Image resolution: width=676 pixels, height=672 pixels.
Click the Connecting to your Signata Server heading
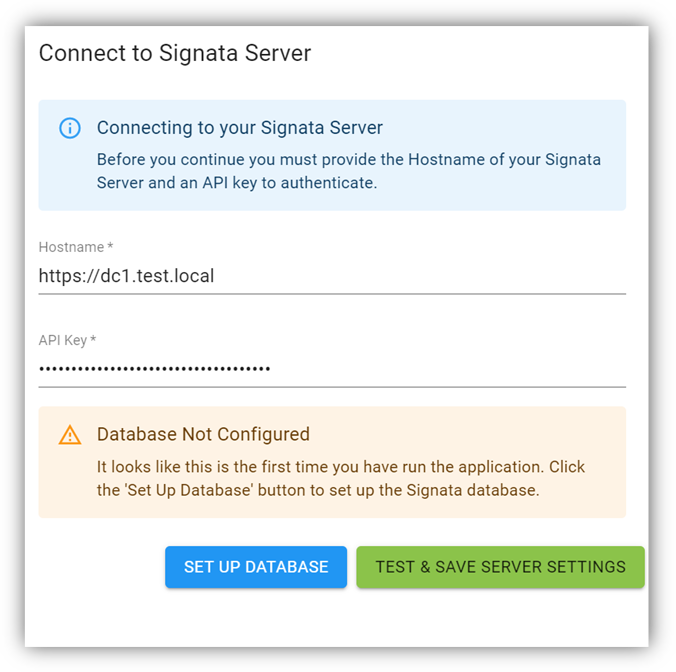240,128
